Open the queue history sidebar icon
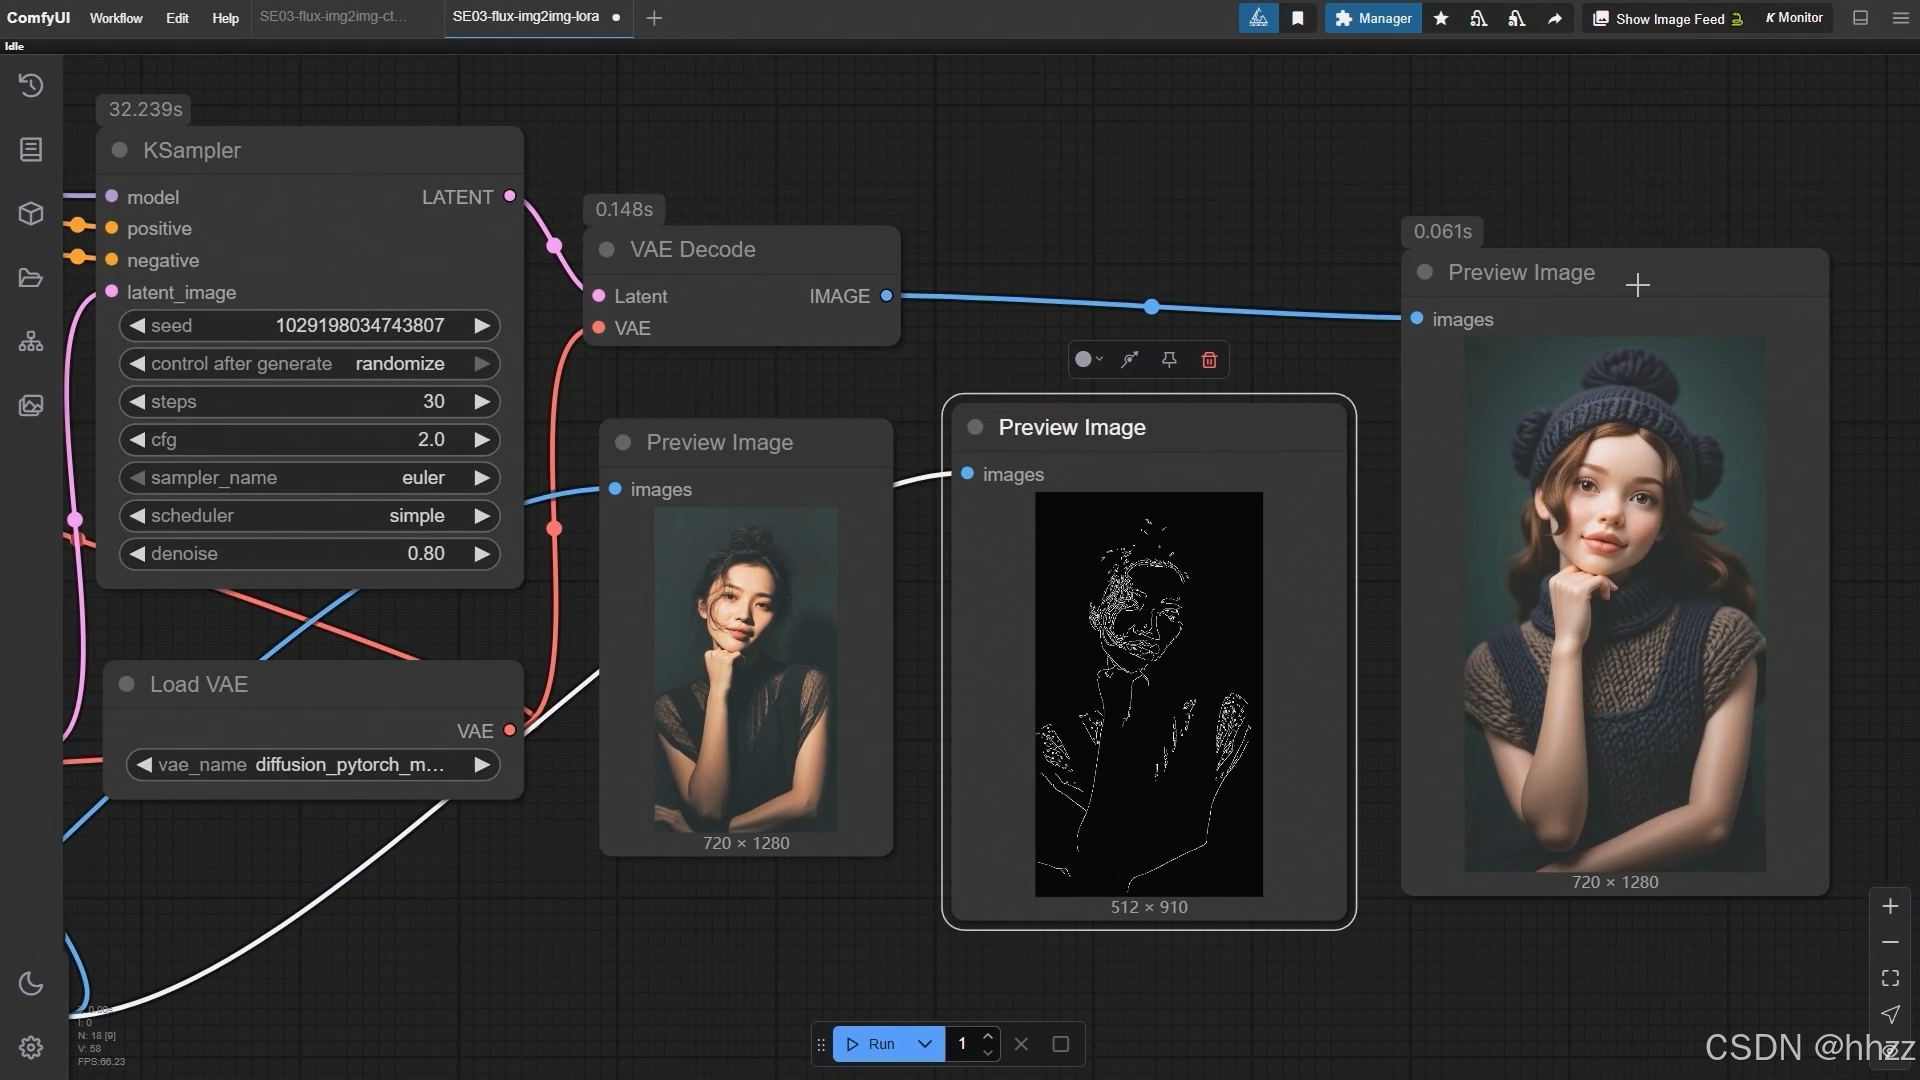This screenshot has height=1080, width=1920. click(x=31, y=86)
